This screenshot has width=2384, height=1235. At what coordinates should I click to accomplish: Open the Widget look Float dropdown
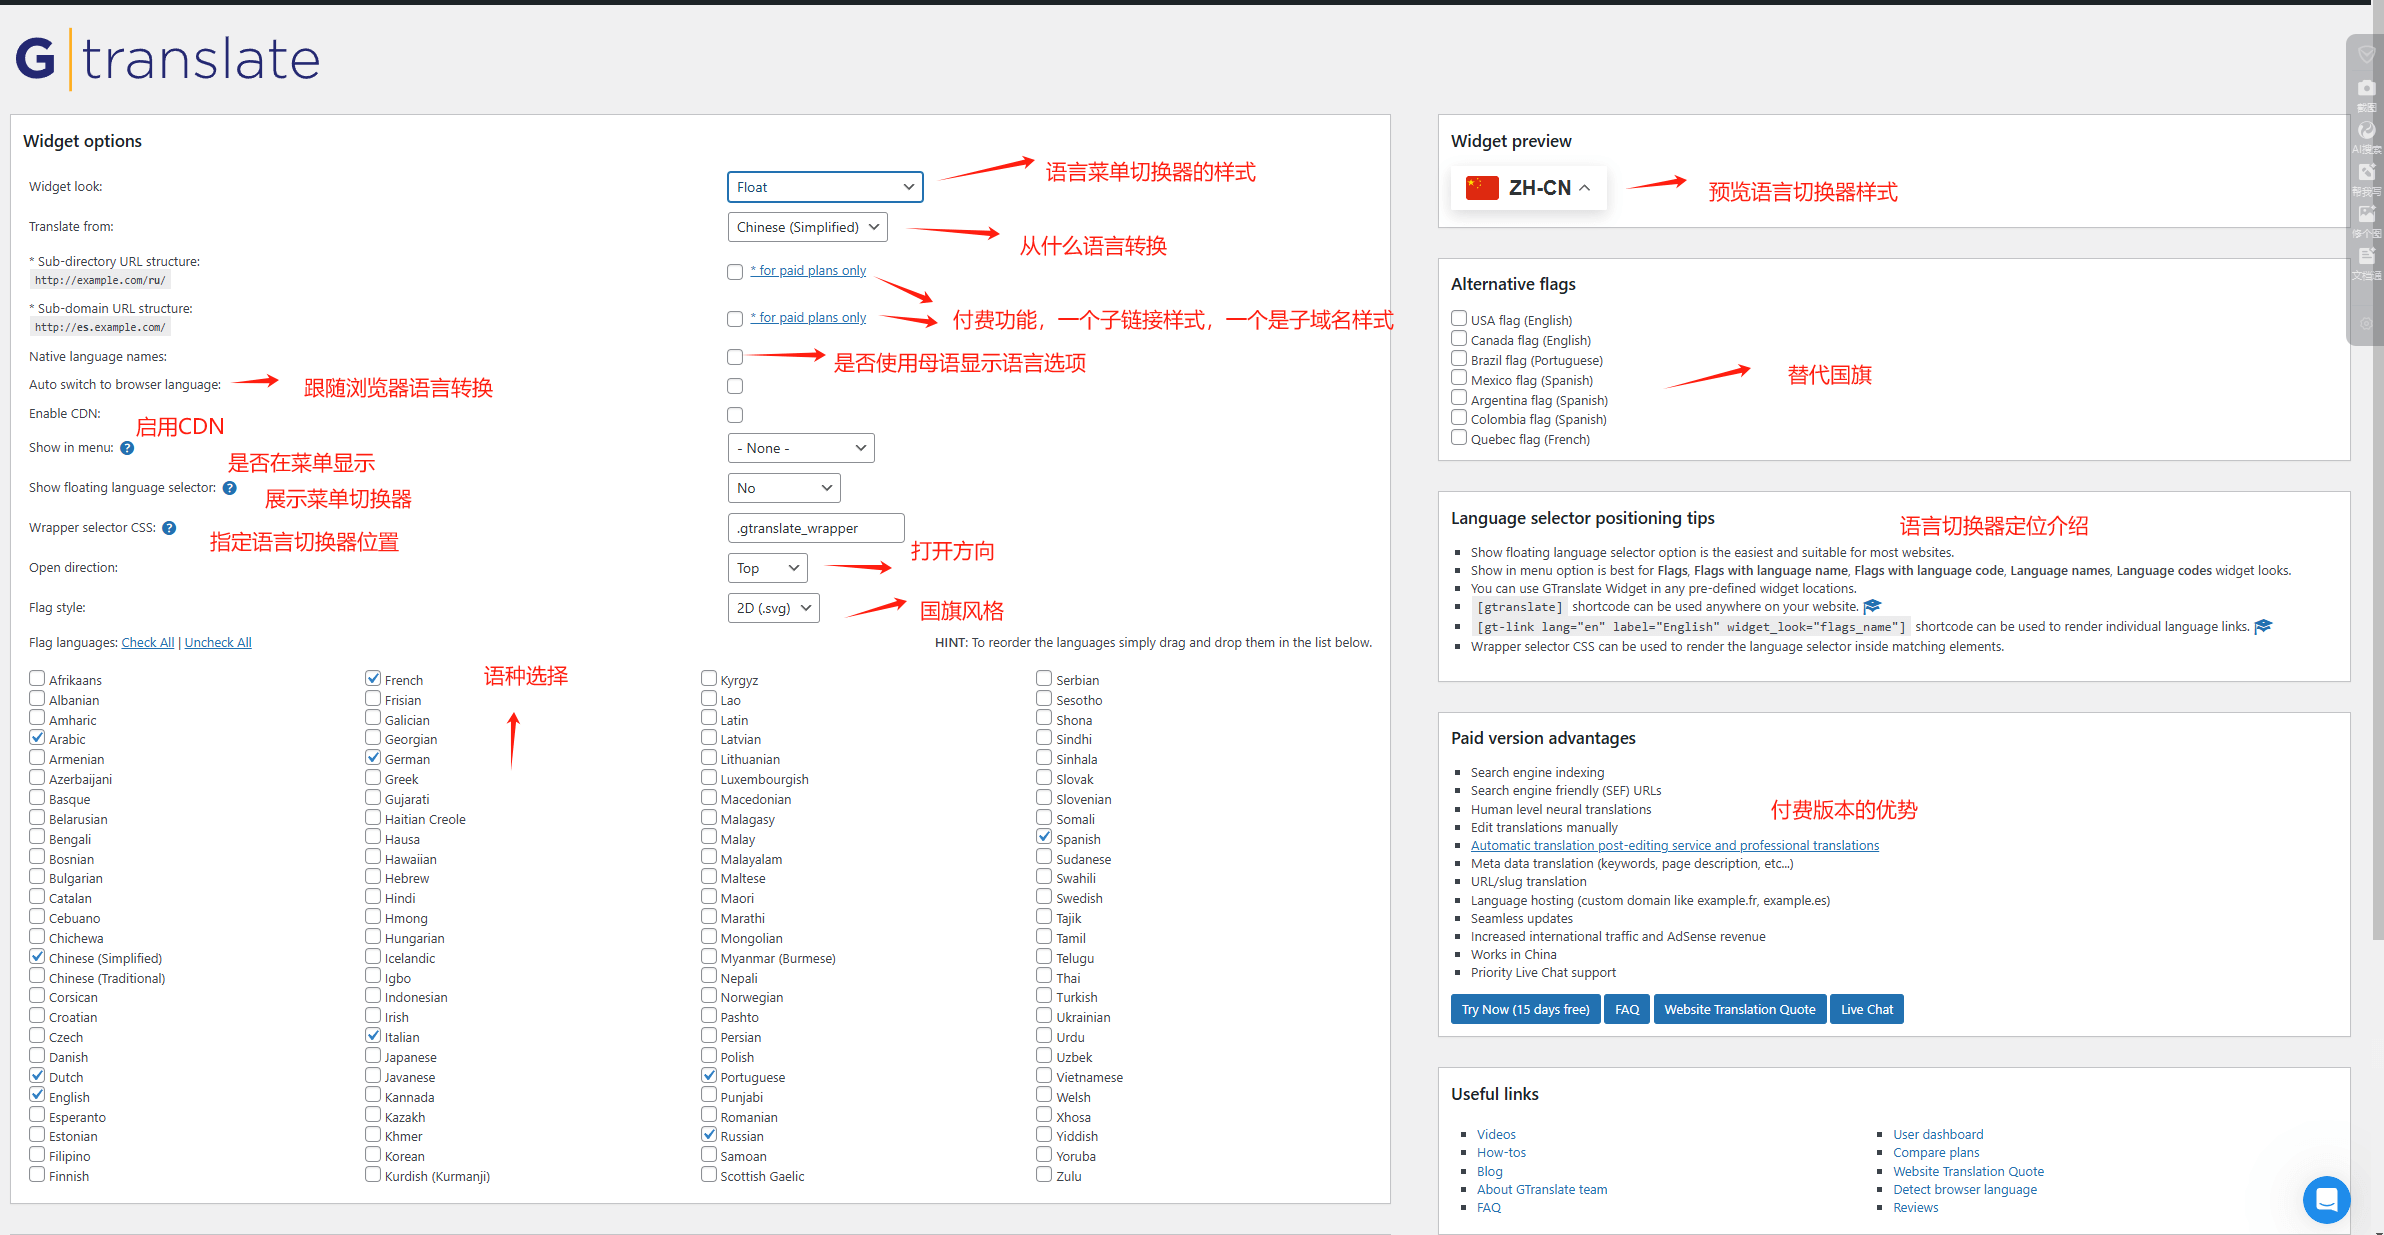825,187
